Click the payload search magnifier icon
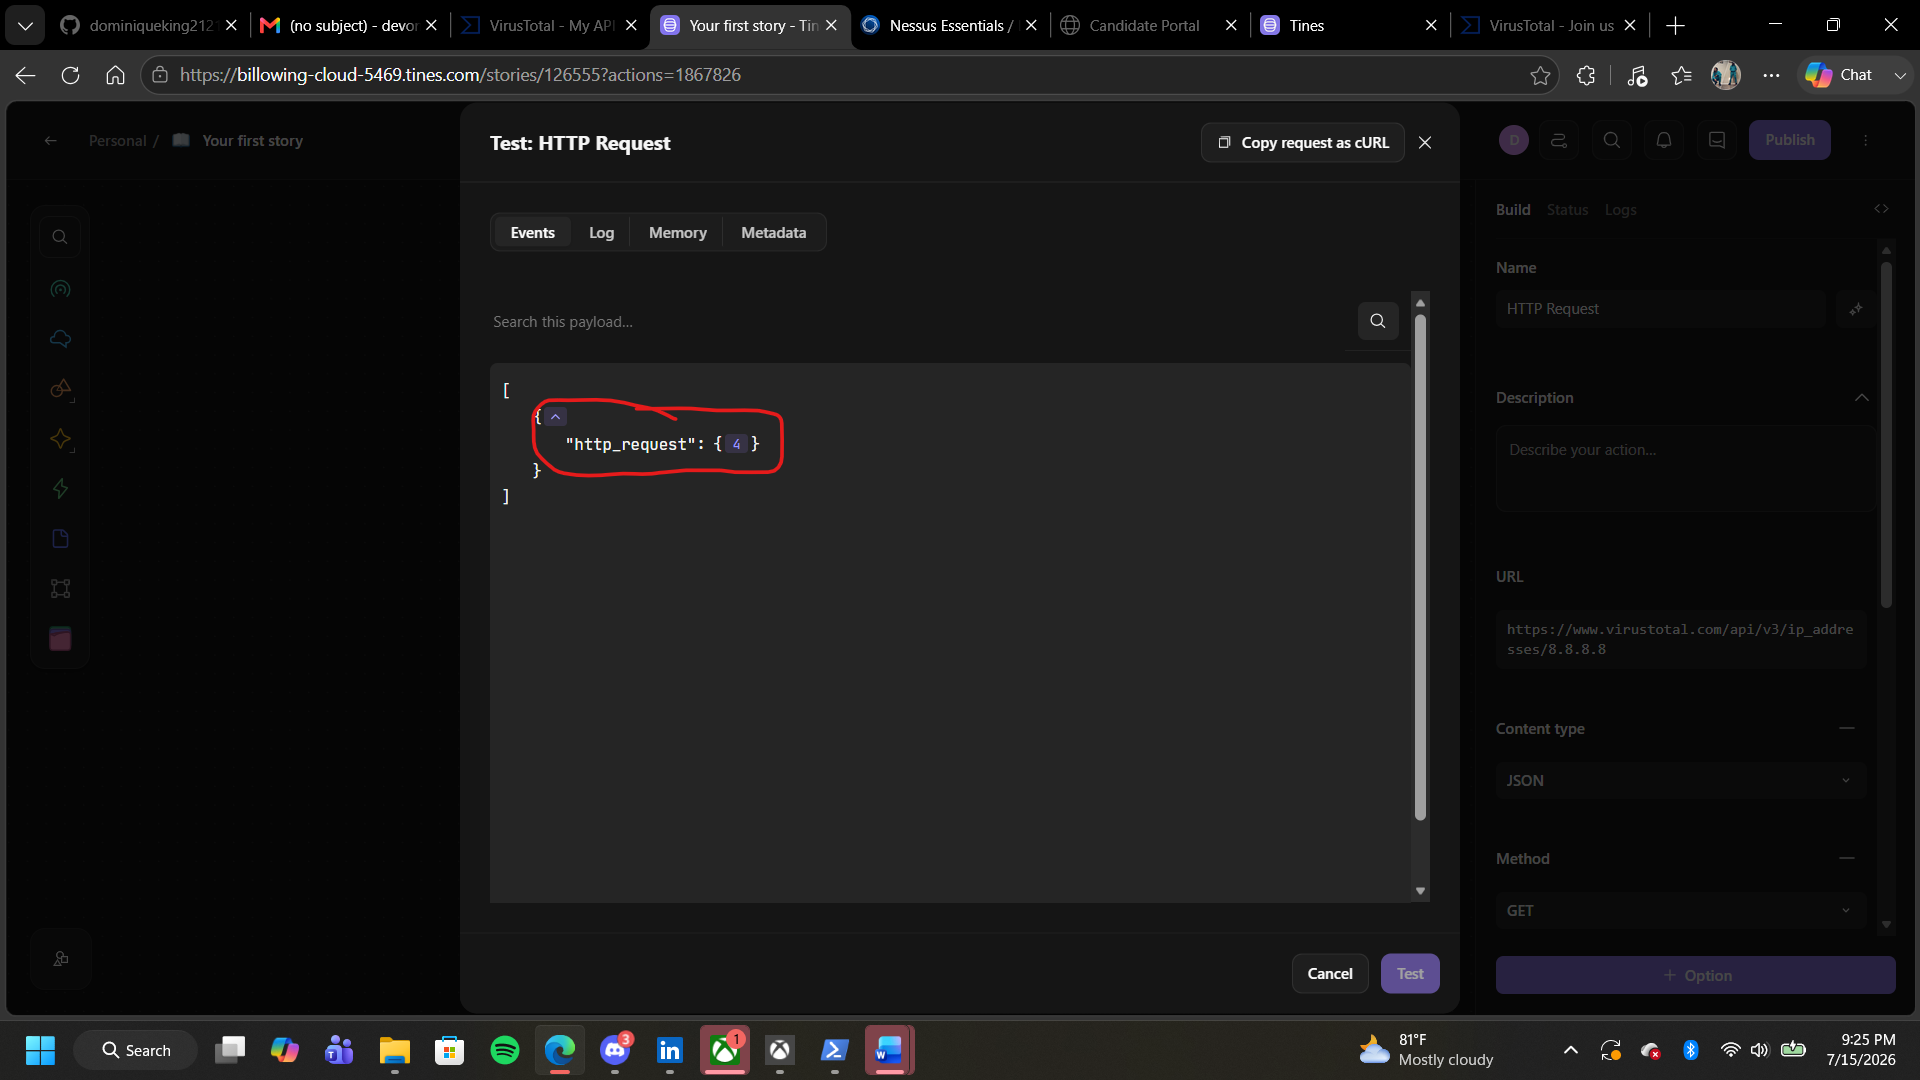The height and width of the screenshot is (1080, 1920). 1378,321
